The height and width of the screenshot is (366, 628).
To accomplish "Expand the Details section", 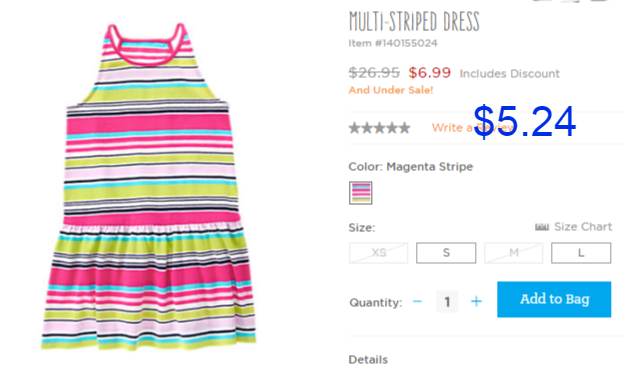I will click(368, 360).
